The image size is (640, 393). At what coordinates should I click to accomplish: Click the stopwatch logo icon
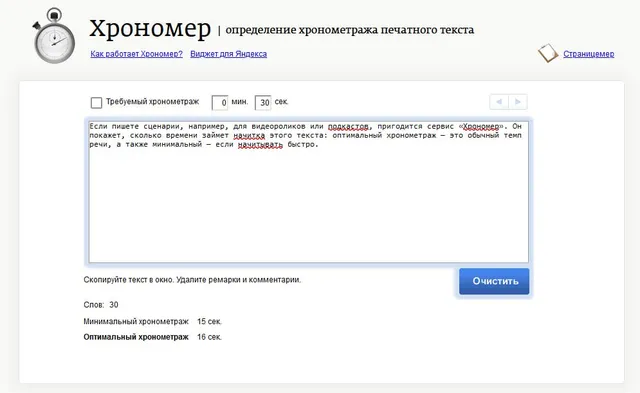54,36
